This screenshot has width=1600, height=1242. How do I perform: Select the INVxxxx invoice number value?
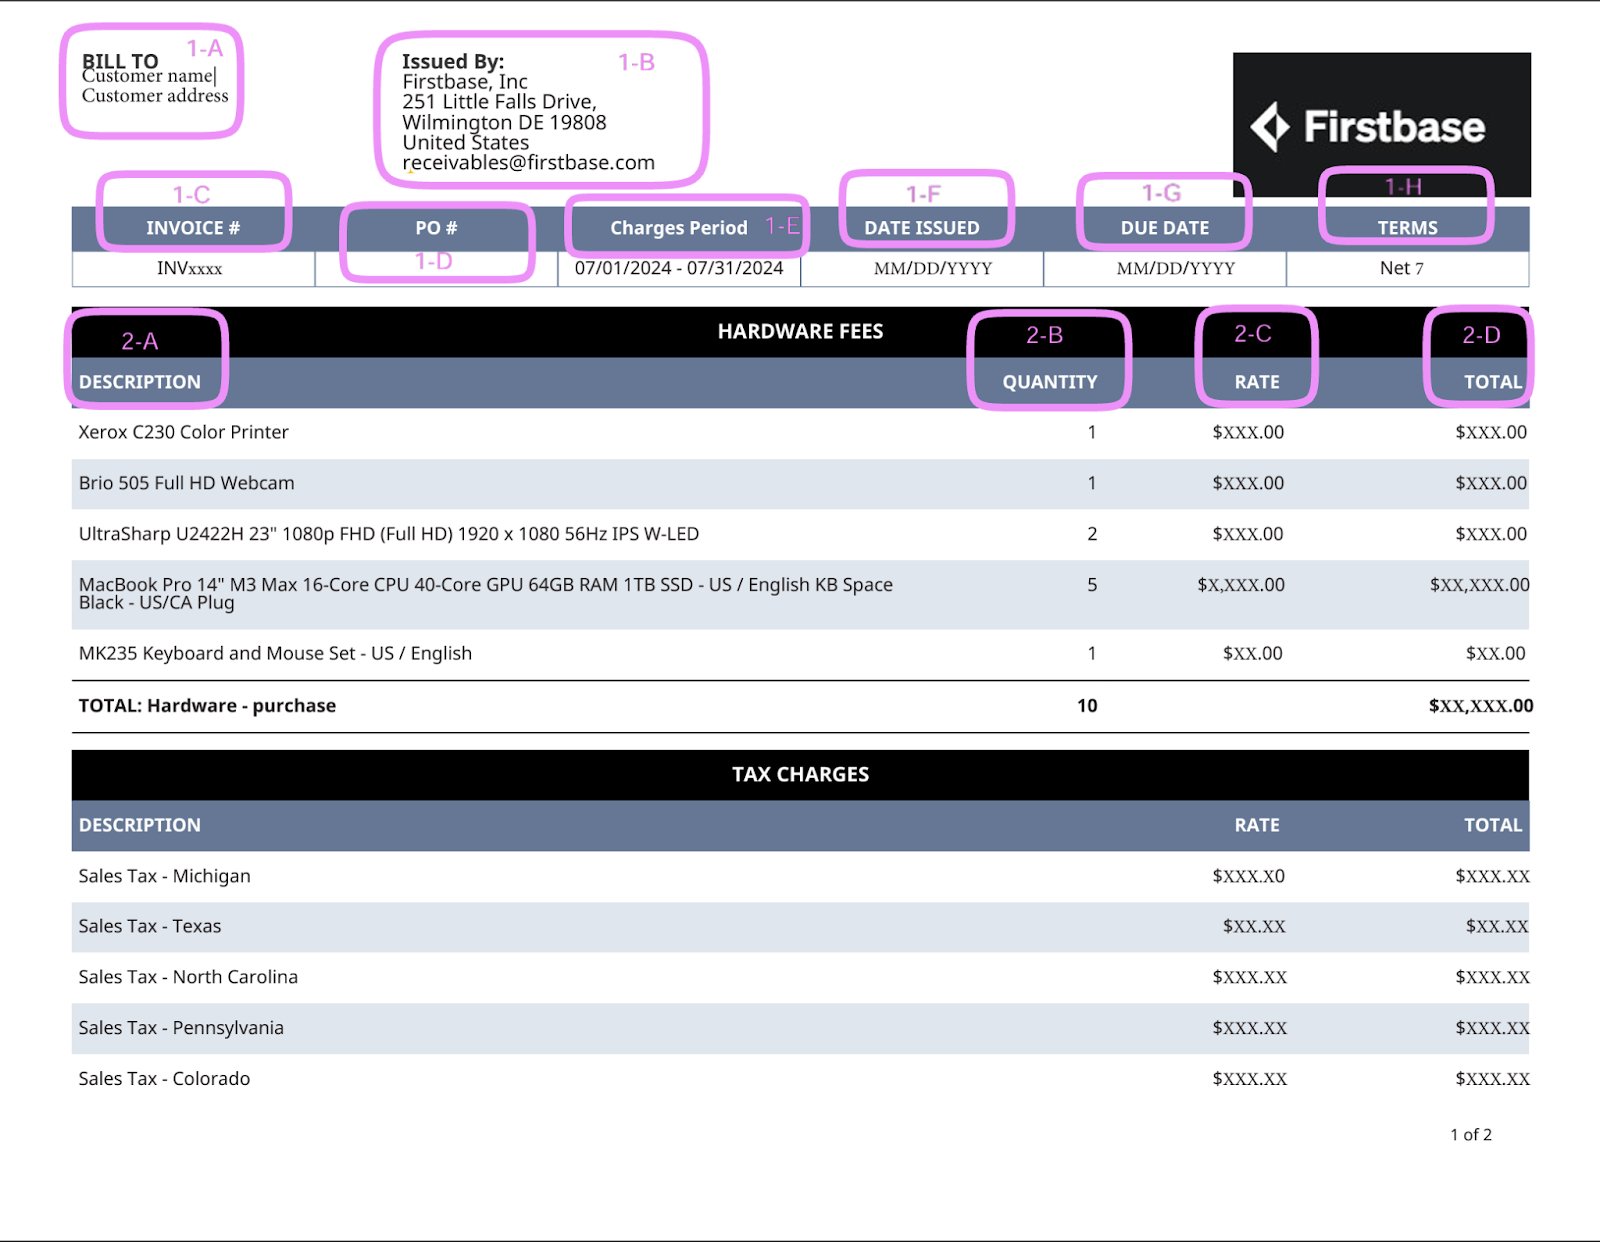coord(190,268)
